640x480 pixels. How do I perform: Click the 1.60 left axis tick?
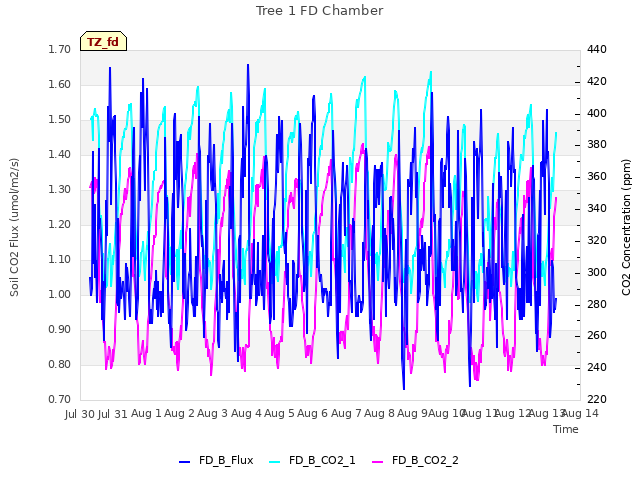[x=60, y=84]
